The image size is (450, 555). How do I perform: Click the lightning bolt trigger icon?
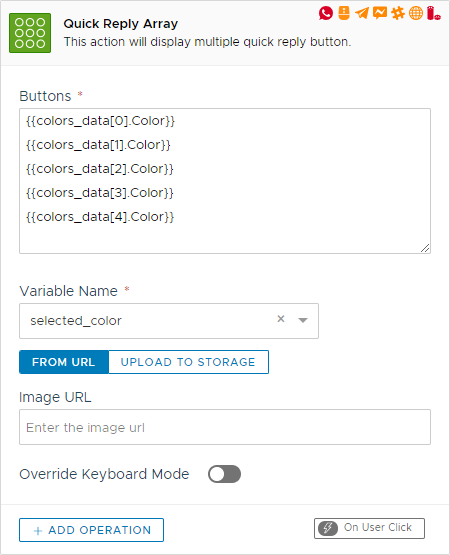point(327,528)
